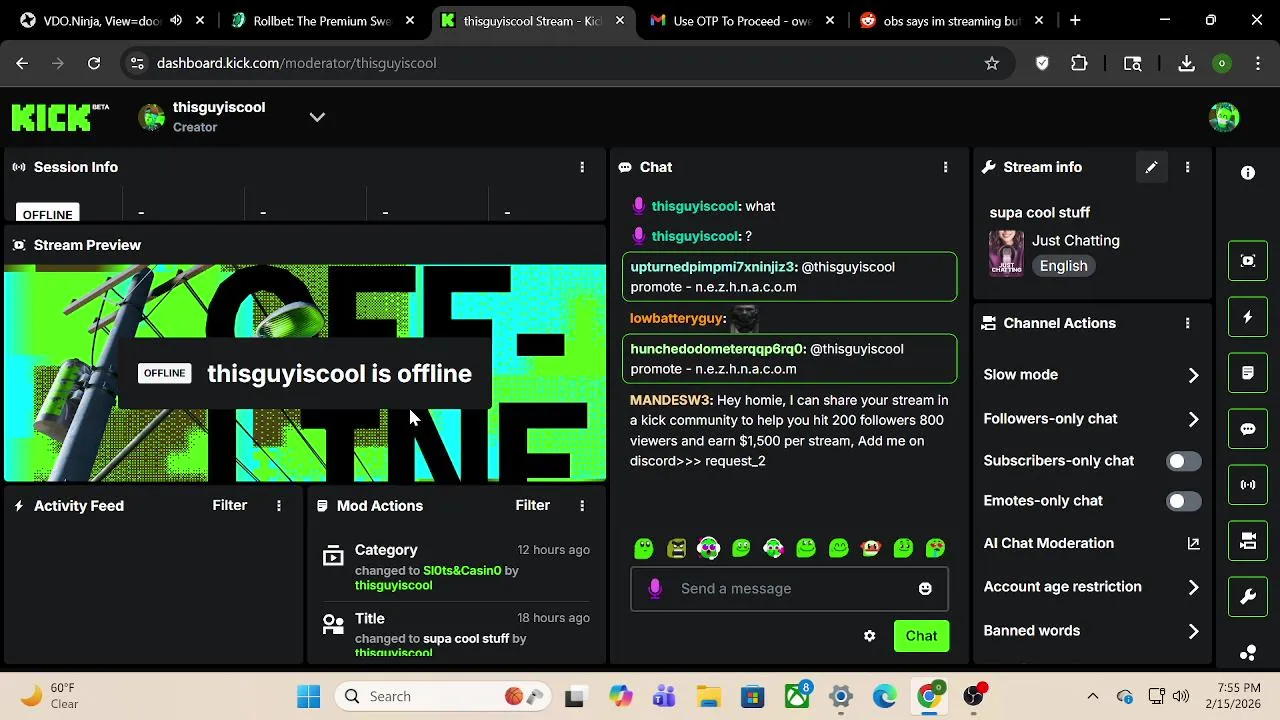The height and width of the screenshot is (720, 1280).
Task: Open Chat panel three-dot options menu
Action: (x=945, y=167)
